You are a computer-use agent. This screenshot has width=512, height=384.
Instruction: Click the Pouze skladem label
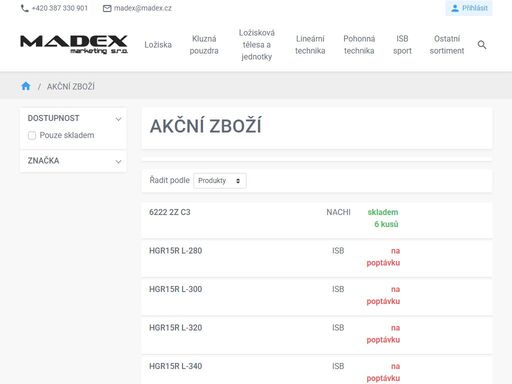click(67, 135)
